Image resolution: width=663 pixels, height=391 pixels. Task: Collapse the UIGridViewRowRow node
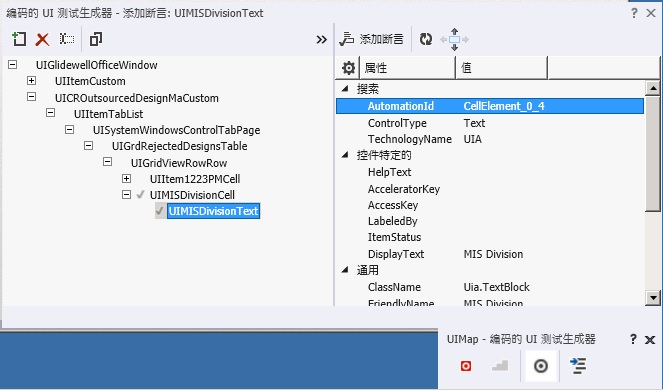(107, 162)
